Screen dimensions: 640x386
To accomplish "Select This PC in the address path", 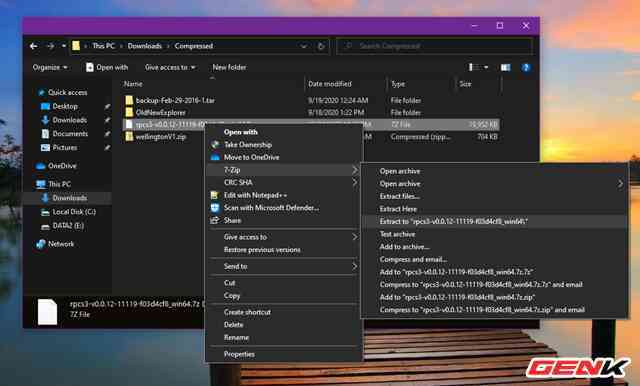I will [x=103, y=46].
